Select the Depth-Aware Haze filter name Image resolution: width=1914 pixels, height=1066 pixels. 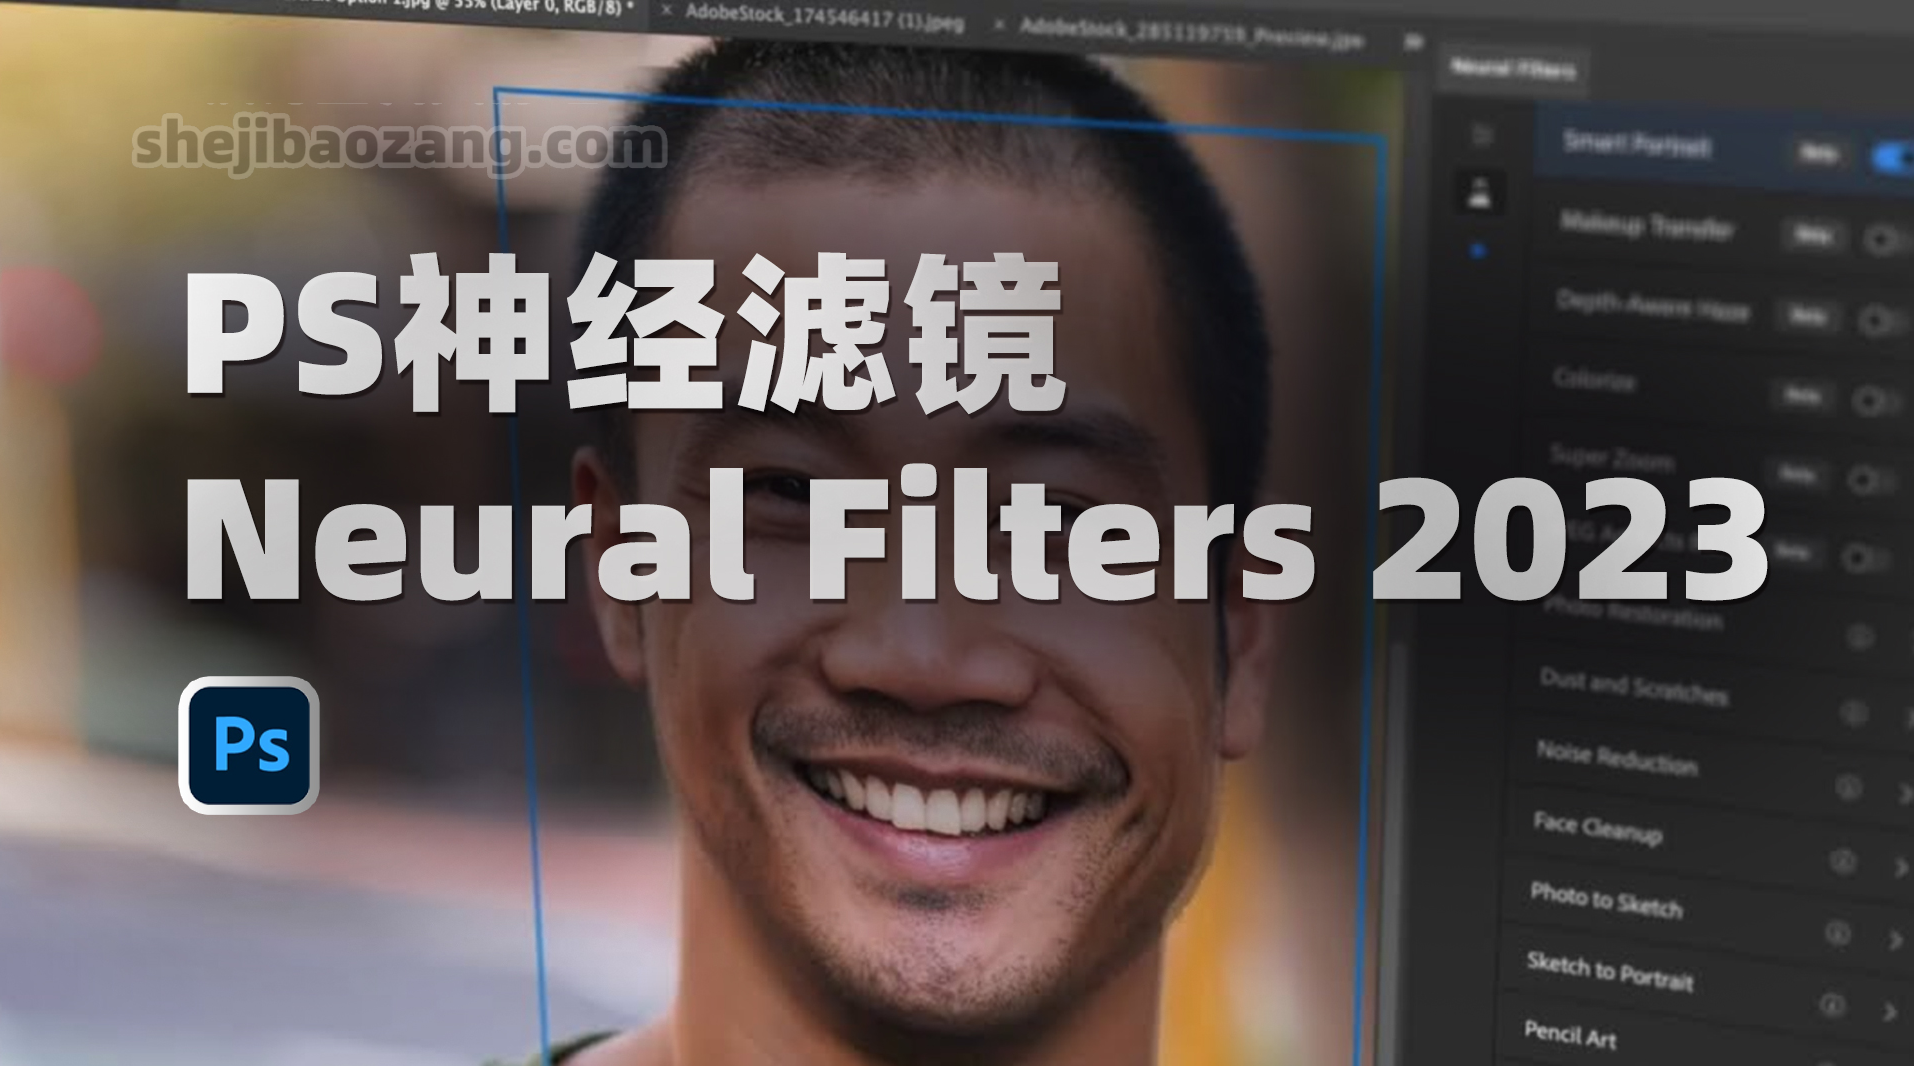(1653, 305)
